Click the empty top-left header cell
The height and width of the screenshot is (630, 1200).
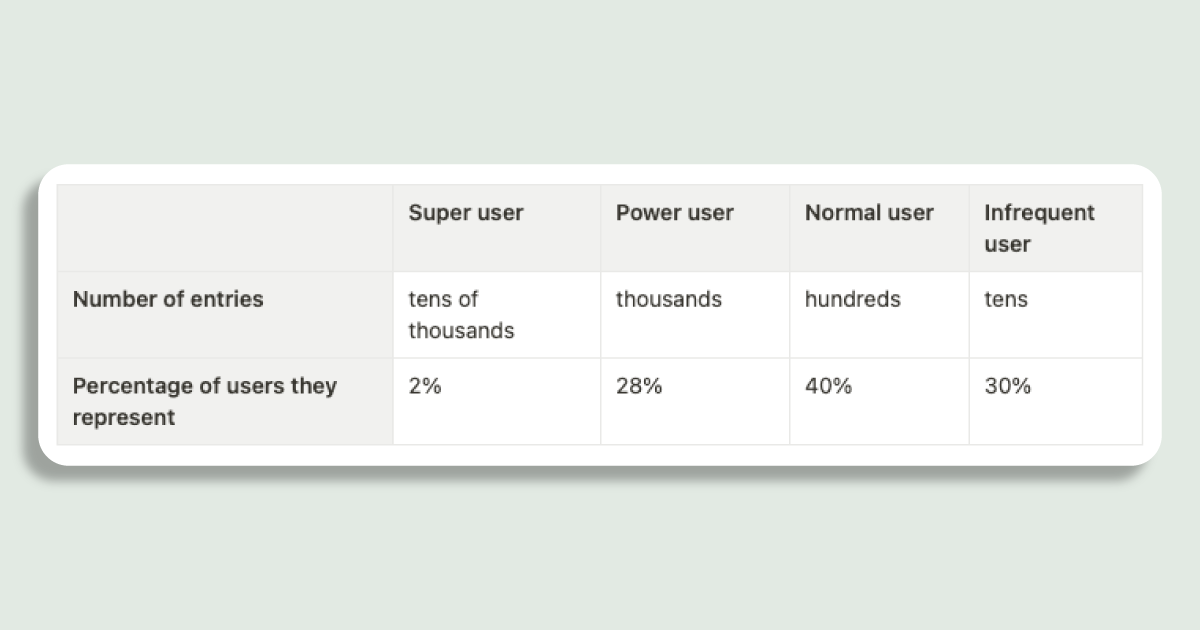[224, 228]
